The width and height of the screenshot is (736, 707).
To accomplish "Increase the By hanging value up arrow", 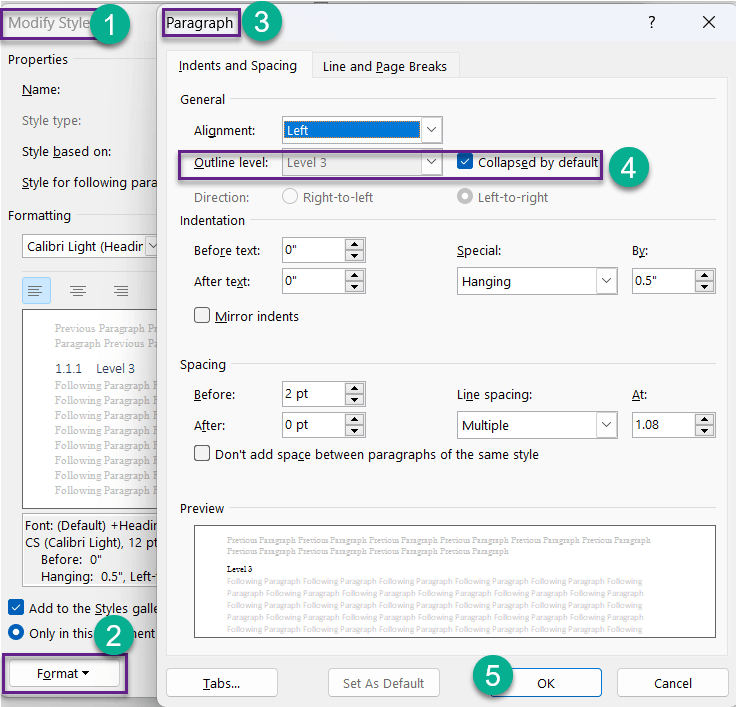I will [x=705, y=275].
